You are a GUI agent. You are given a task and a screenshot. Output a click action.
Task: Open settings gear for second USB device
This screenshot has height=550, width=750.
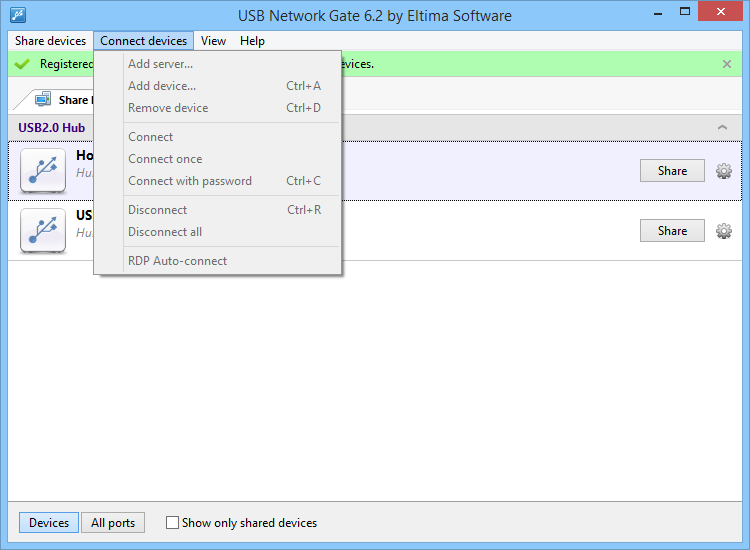724,231
